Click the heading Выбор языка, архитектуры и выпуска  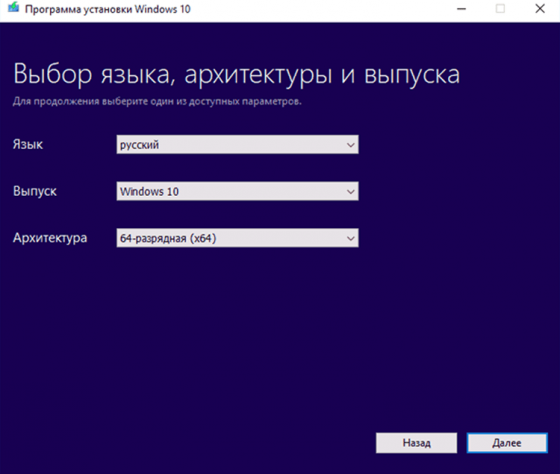236,75
